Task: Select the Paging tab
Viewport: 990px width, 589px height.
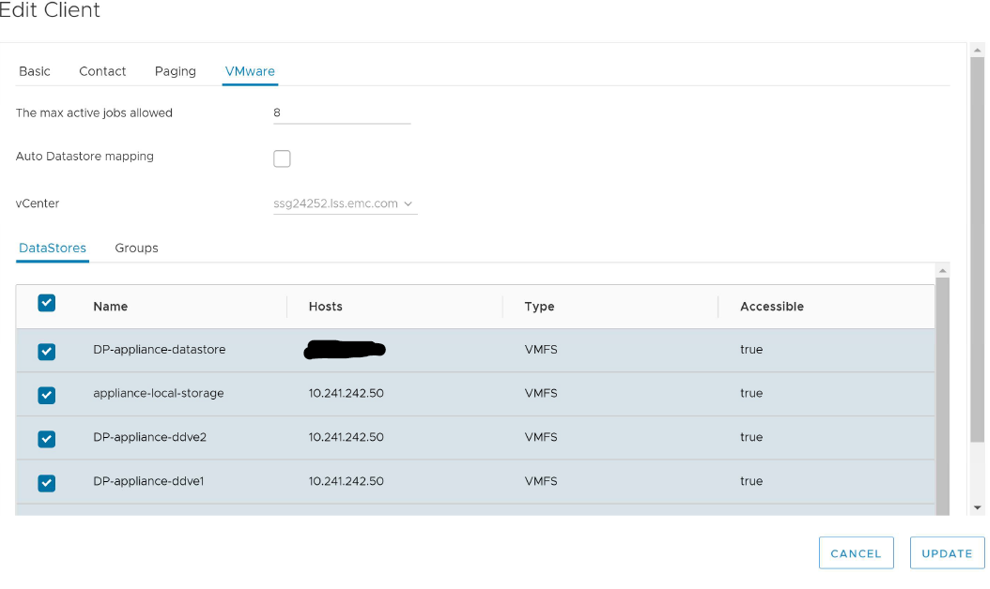Action: point(175,71)
